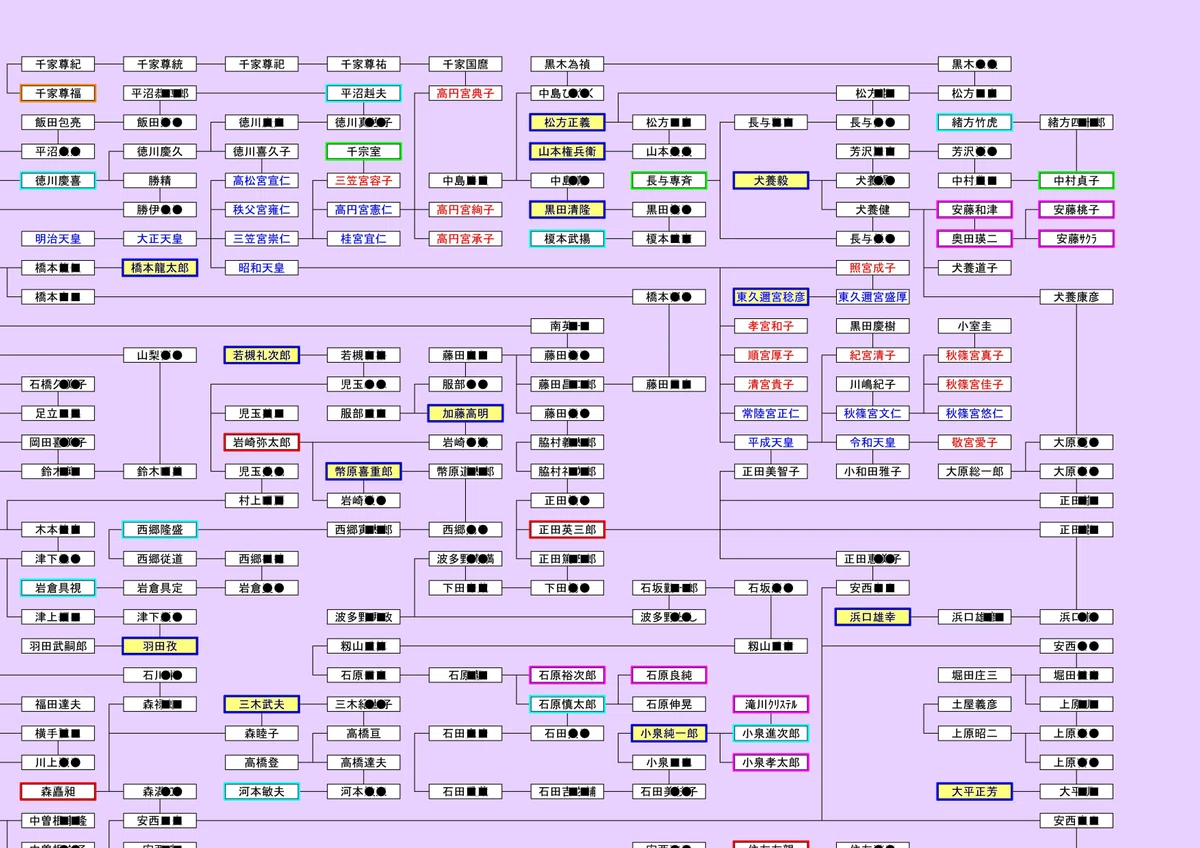Click the 犬養道子 box
This screenshot has width=1200, height=848.
click(x=976, y=268)
